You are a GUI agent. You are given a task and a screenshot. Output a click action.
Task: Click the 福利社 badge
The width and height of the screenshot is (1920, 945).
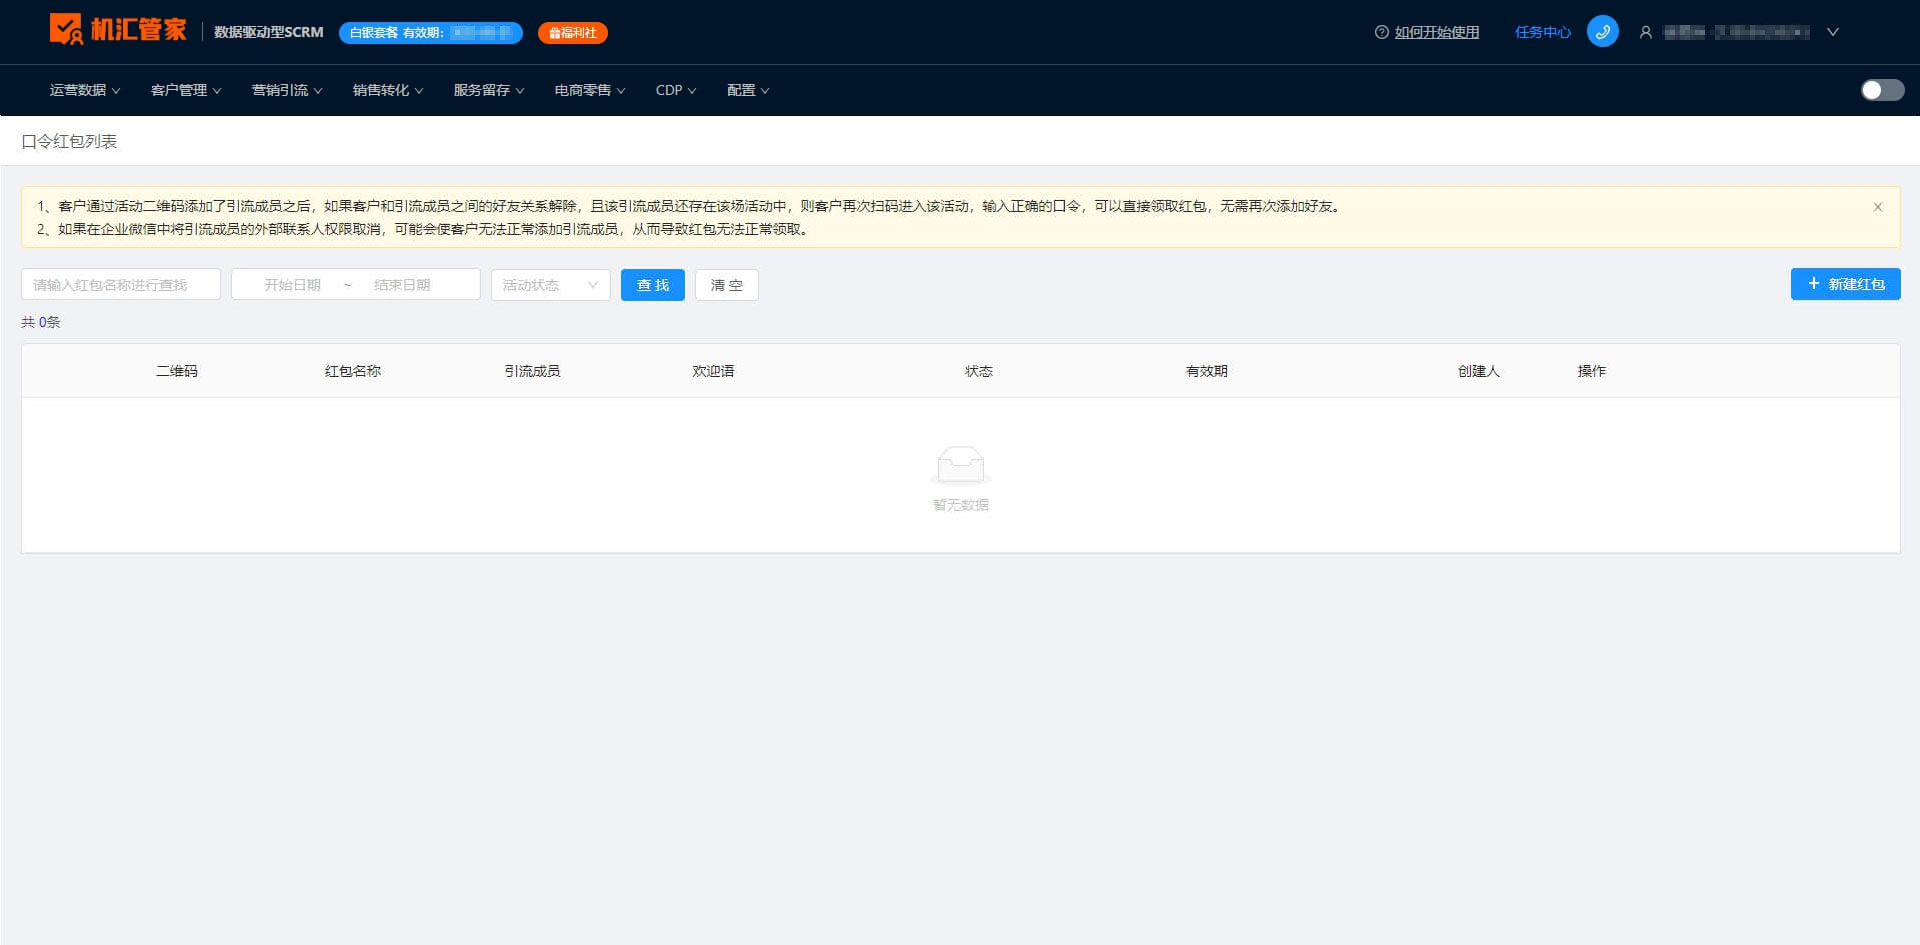(x=572, y=33)
